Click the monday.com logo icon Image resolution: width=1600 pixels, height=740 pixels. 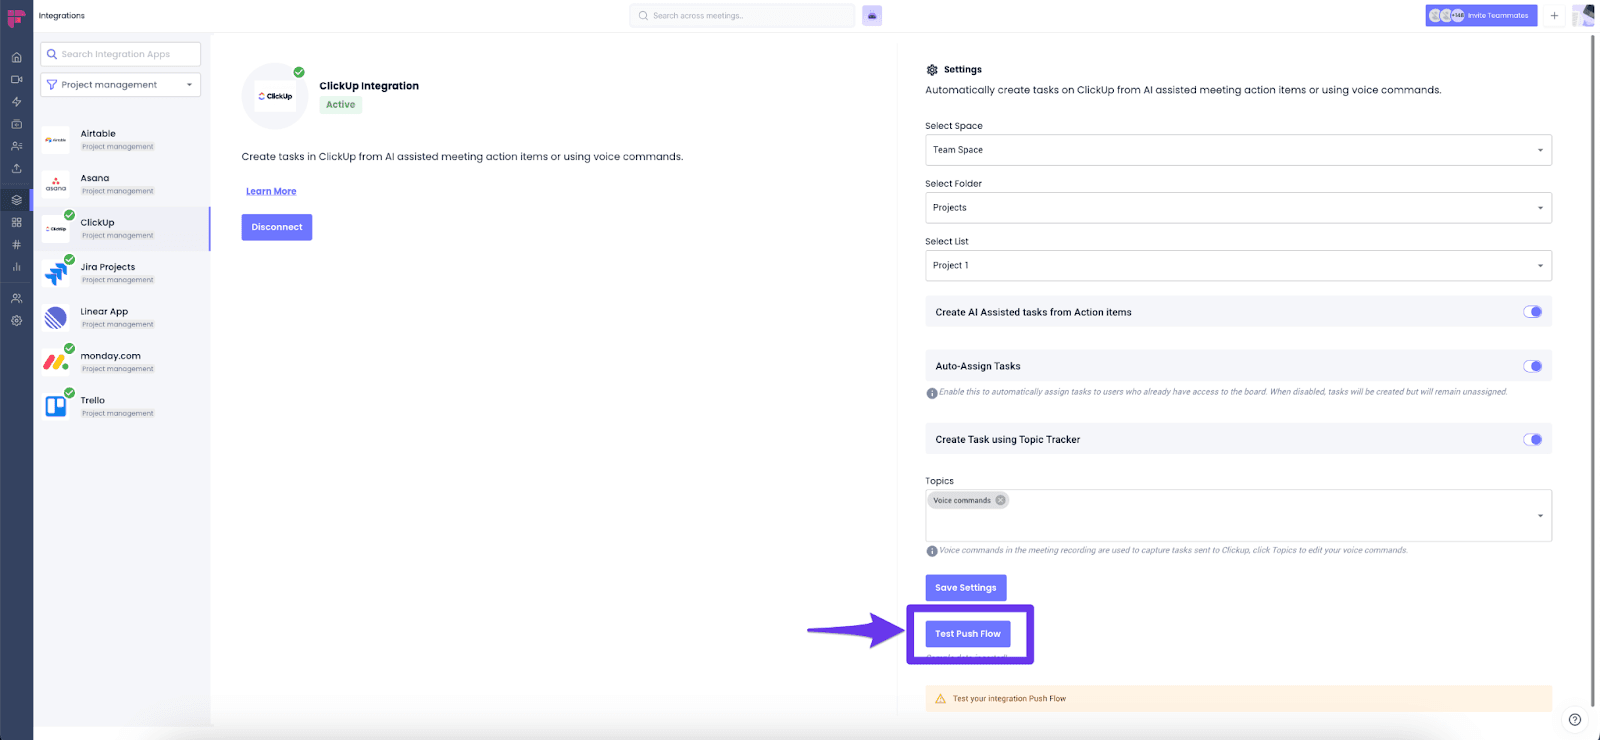pos(56,362)
